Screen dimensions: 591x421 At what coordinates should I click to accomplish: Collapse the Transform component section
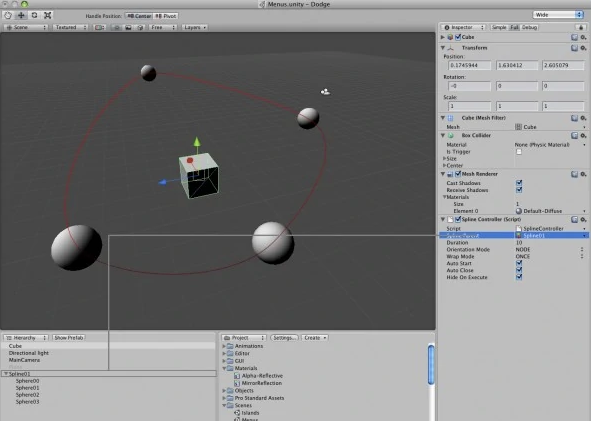(443, 48)
